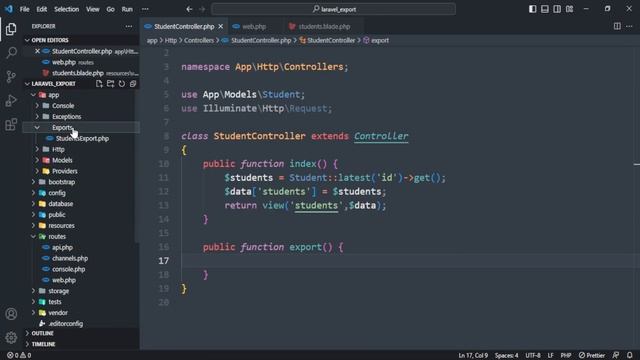Open notifications bell in status bar
This screenshot has height=360, width=640.
630,355
